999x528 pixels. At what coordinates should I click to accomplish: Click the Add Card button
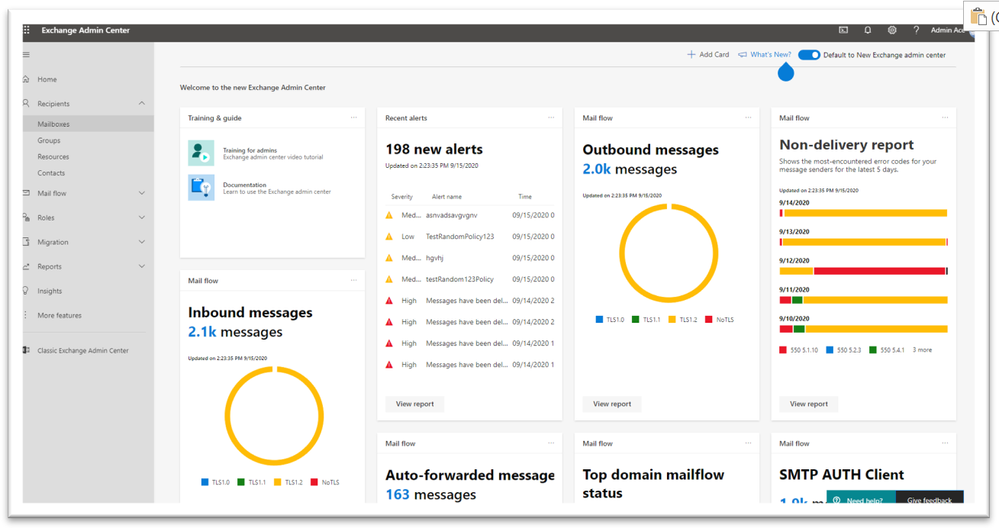pyautogui.click(x=708, y=55)
